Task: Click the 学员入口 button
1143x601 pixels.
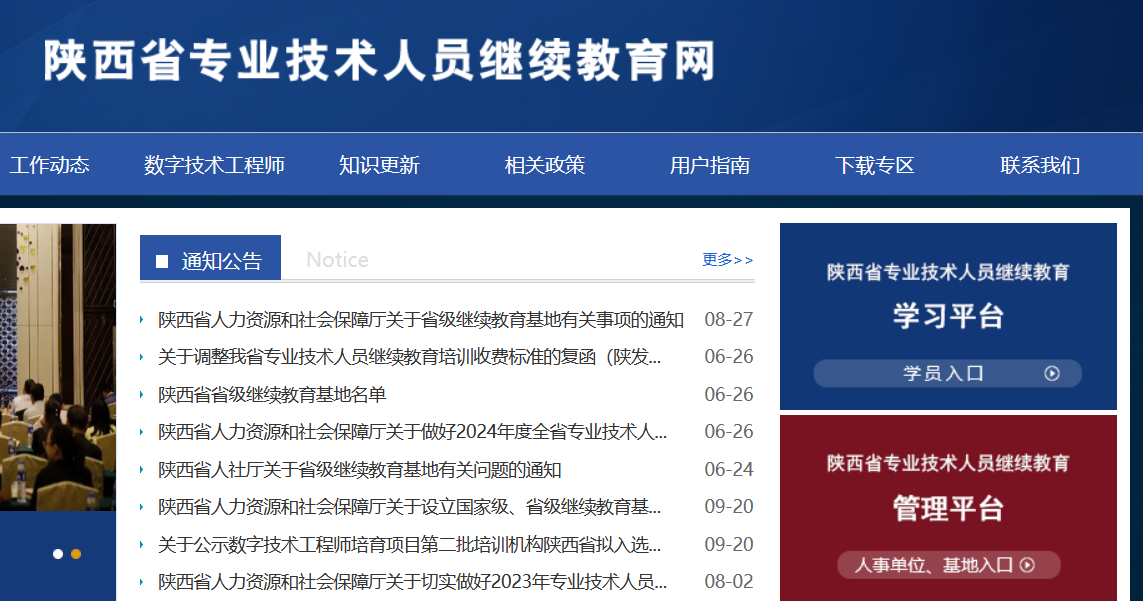Action: (948, 373)
